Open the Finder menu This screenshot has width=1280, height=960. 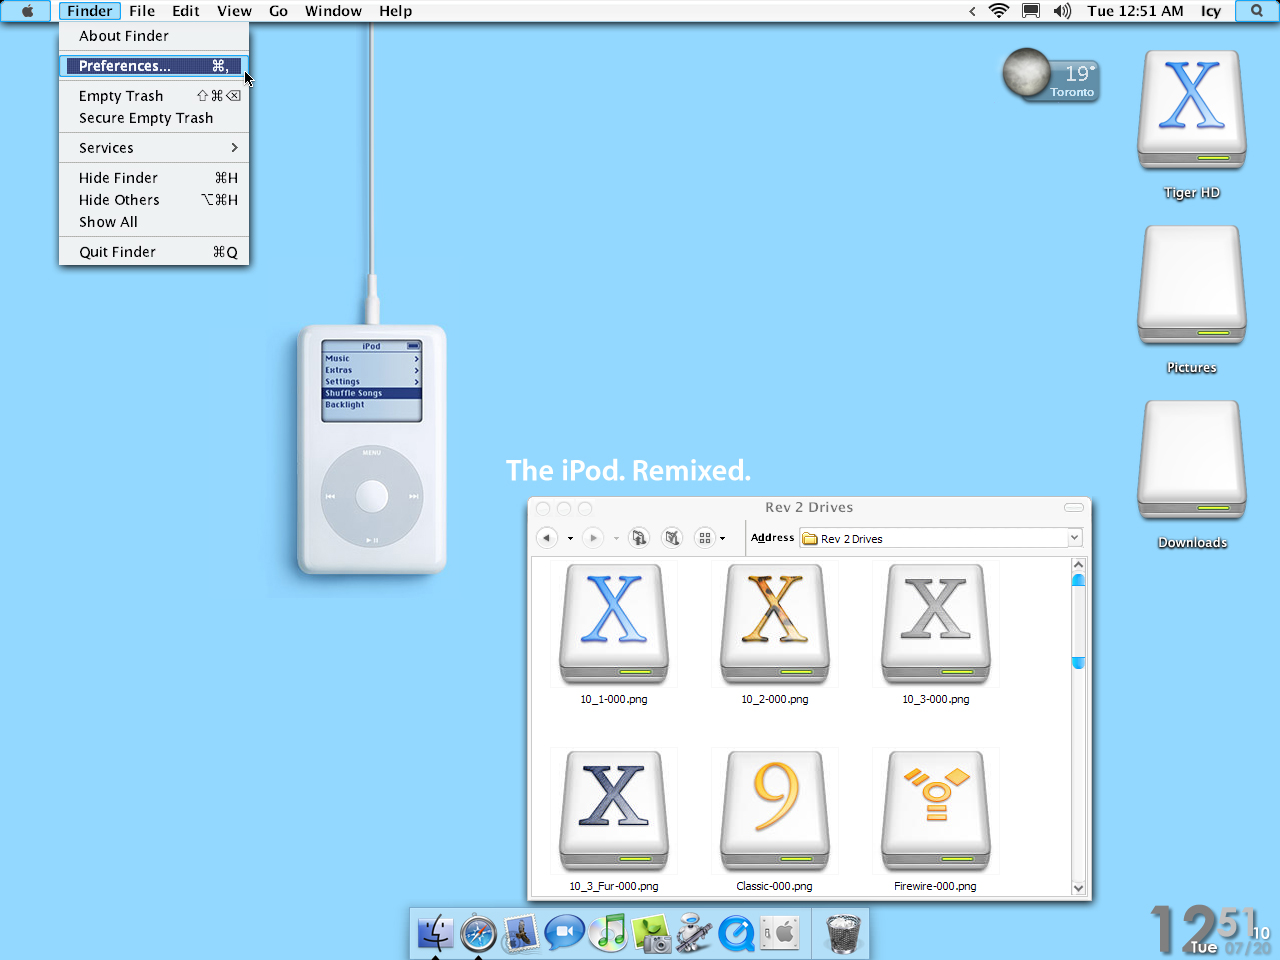coord(90,11)
